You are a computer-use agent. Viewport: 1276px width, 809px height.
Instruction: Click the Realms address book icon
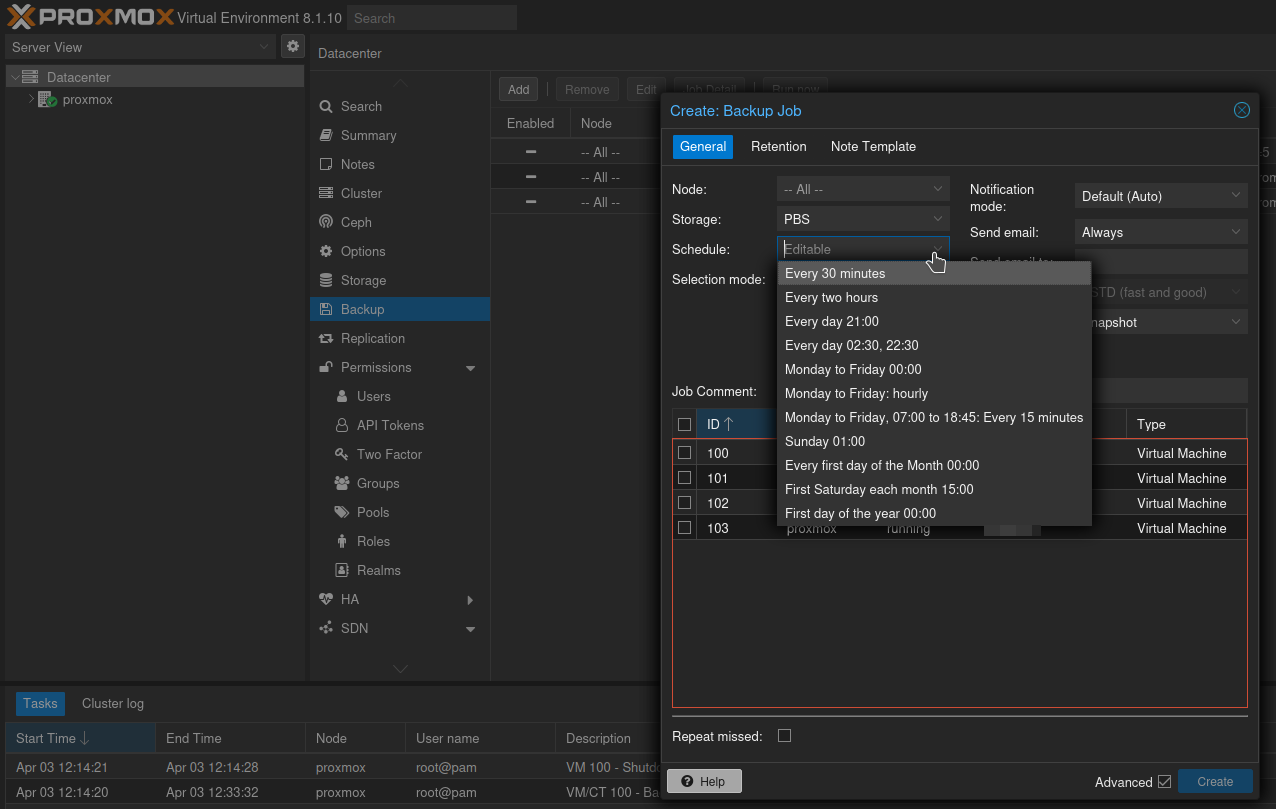342,571
